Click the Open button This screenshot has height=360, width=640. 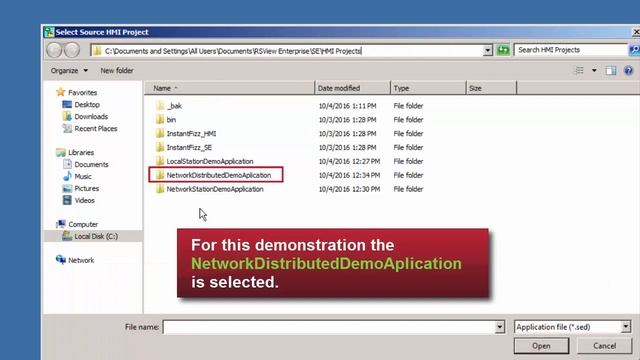(x=541, y=346)
